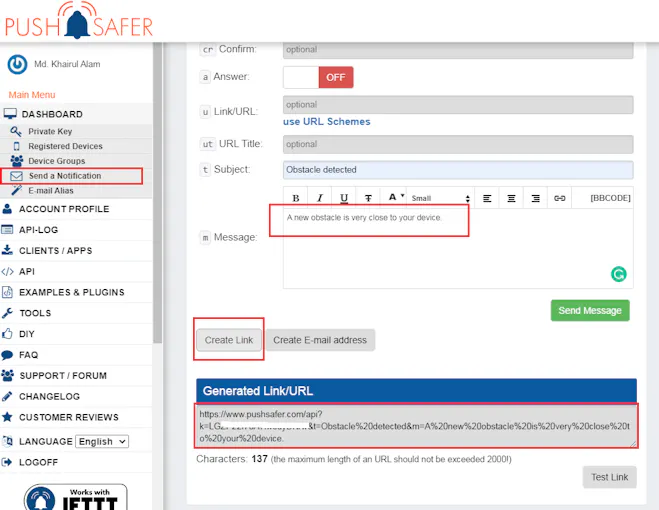Open Clients / Apps menu

(55, 251)
